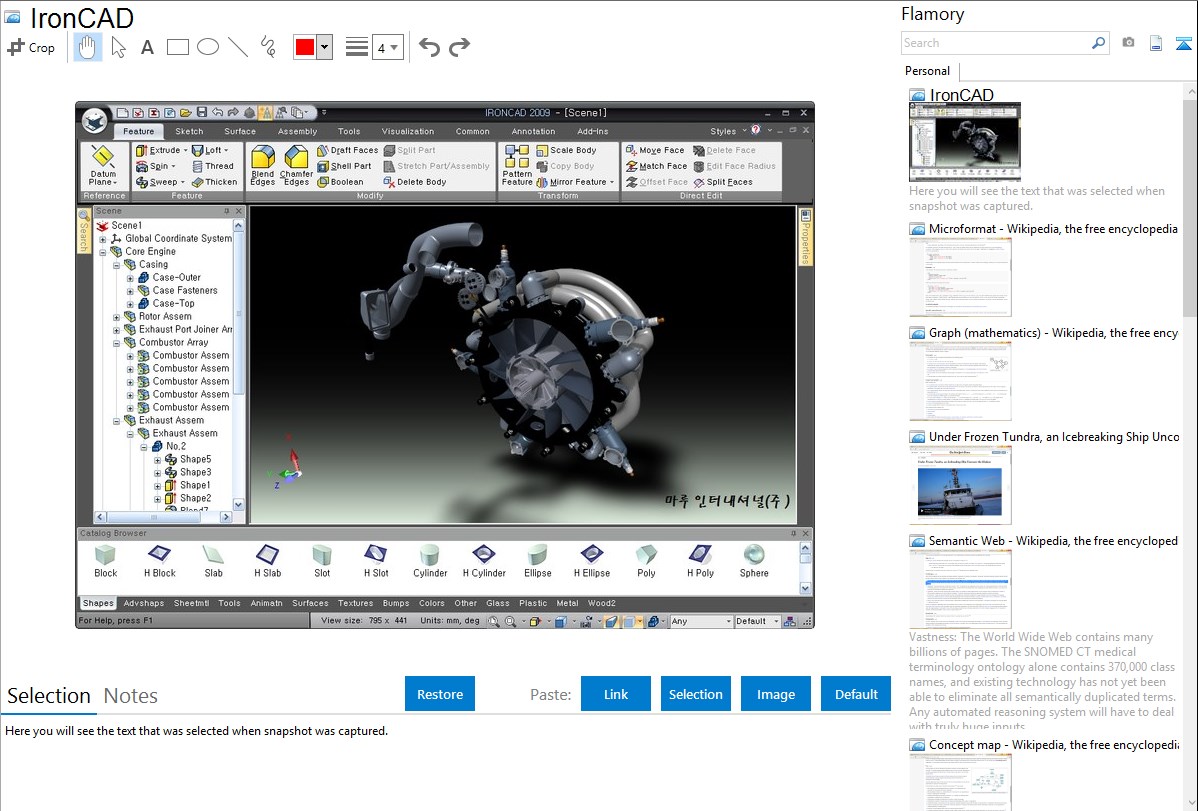Select the Sphere shape in catalog
The height and width of the screenshot is (811, 1198).
(754, 561)
